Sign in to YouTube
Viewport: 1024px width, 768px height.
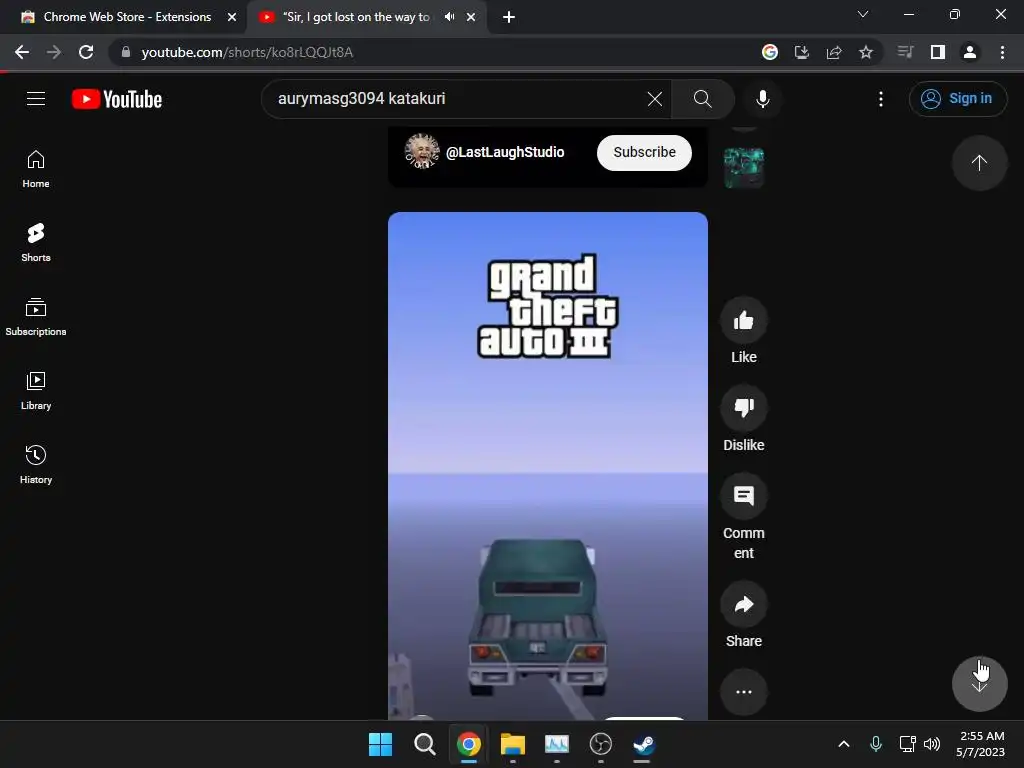point(957,99)
